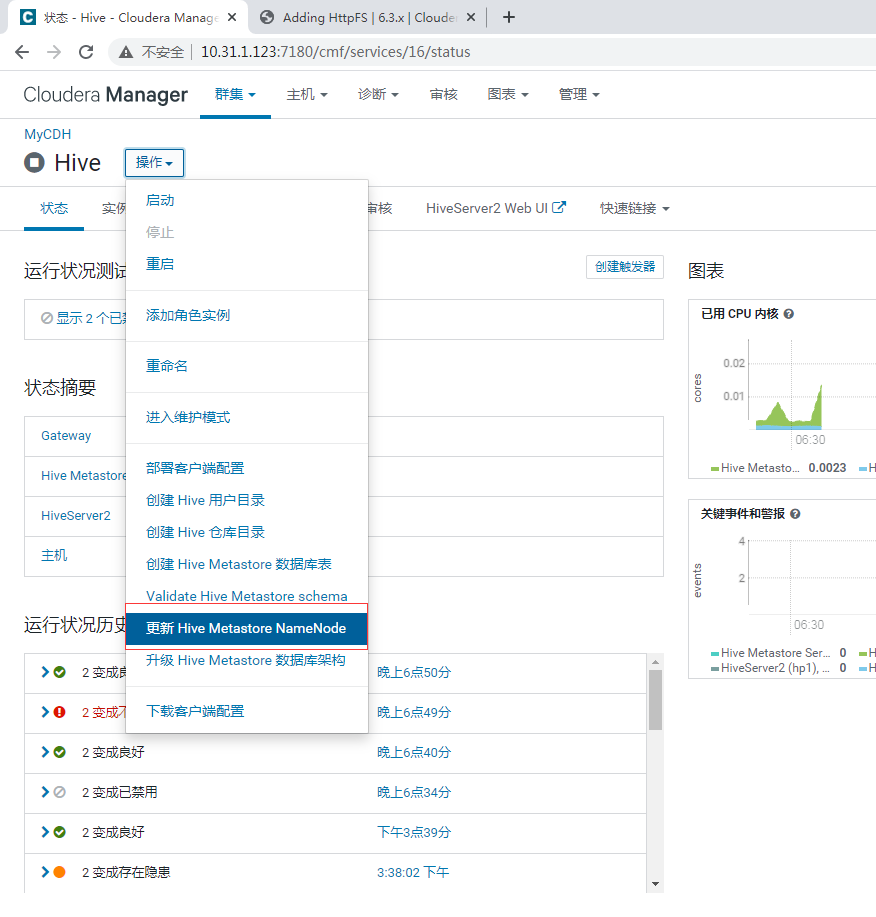876x917 pixels.
Task: Select 更新 Hive Metastore NameNode entry
Action: (247, 628)
